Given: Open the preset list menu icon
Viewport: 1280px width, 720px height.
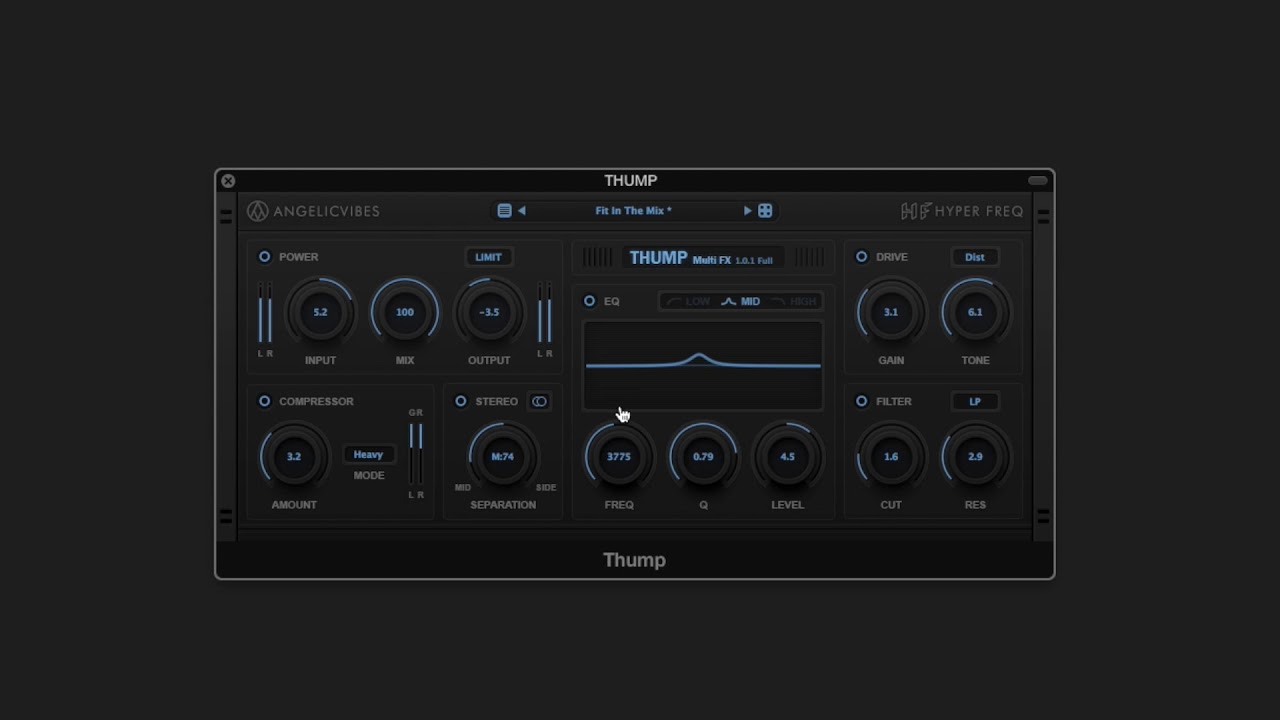Looking at the screenshot, I should pyautogui.click(x=504, y=211).
